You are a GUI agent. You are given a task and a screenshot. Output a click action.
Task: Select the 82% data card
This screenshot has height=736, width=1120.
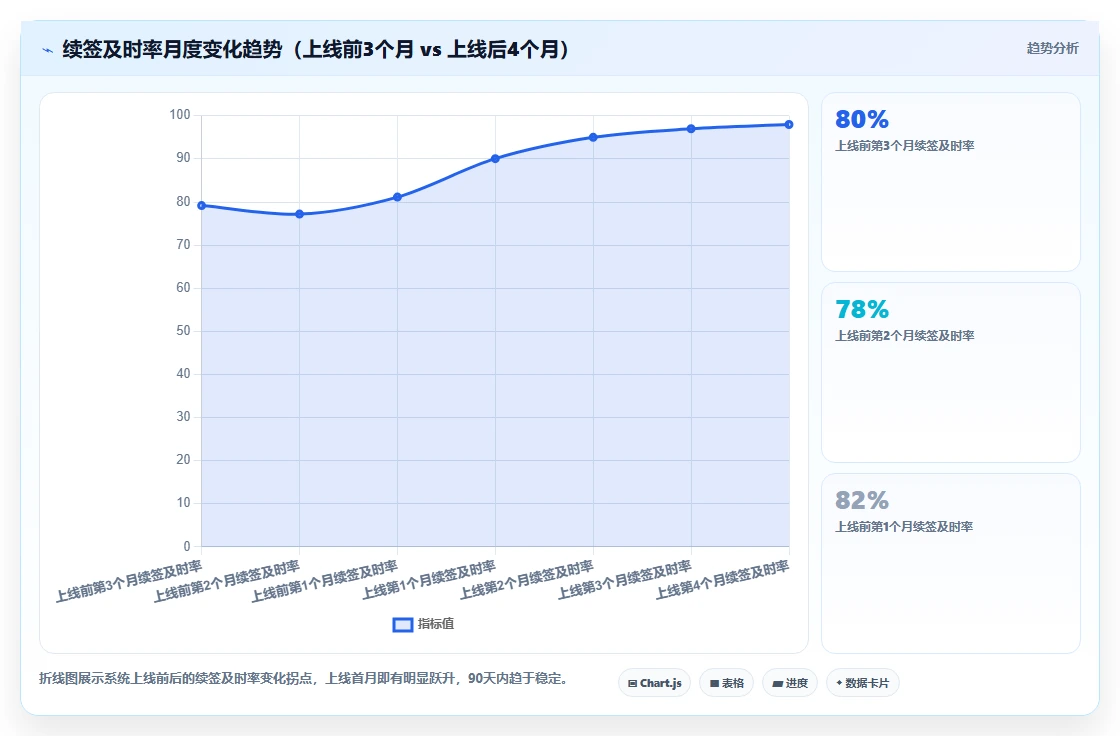(951, 563)
